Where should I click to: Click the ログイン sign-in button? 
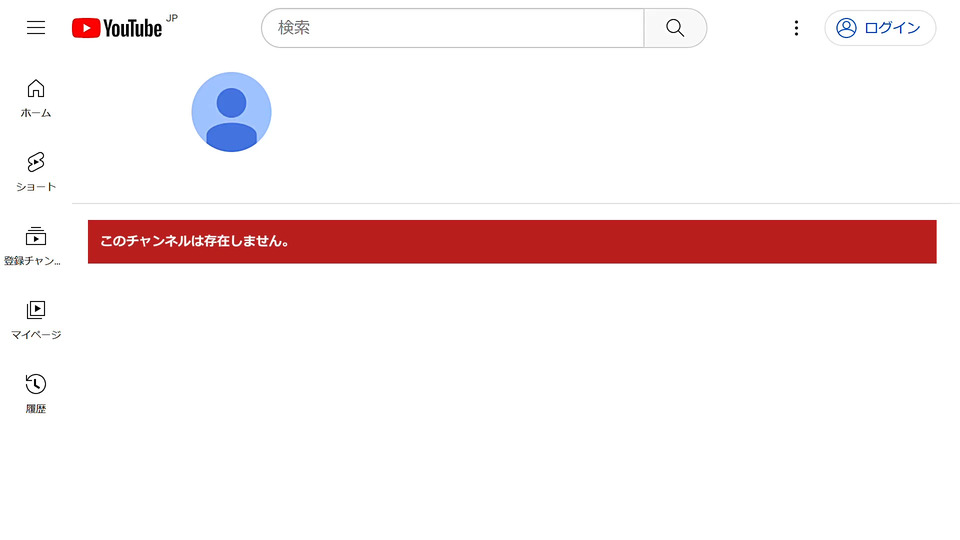coord(880,28)
